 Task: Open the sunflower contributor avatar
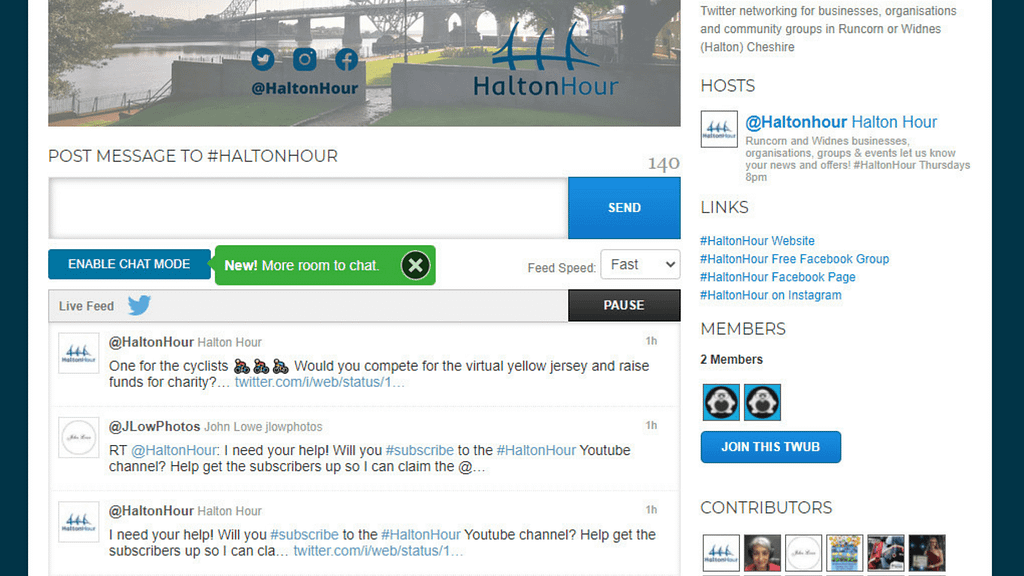(844, 552)
